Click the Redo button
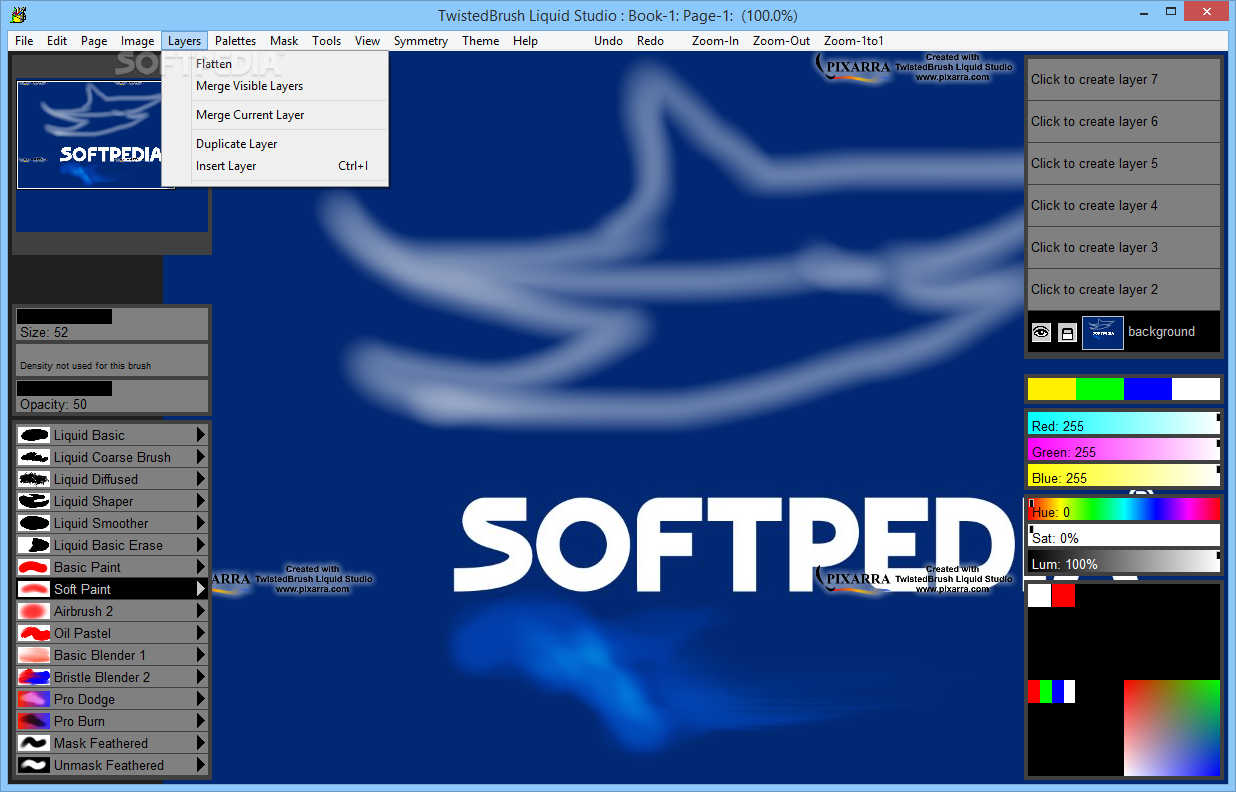 click(650, 41)
